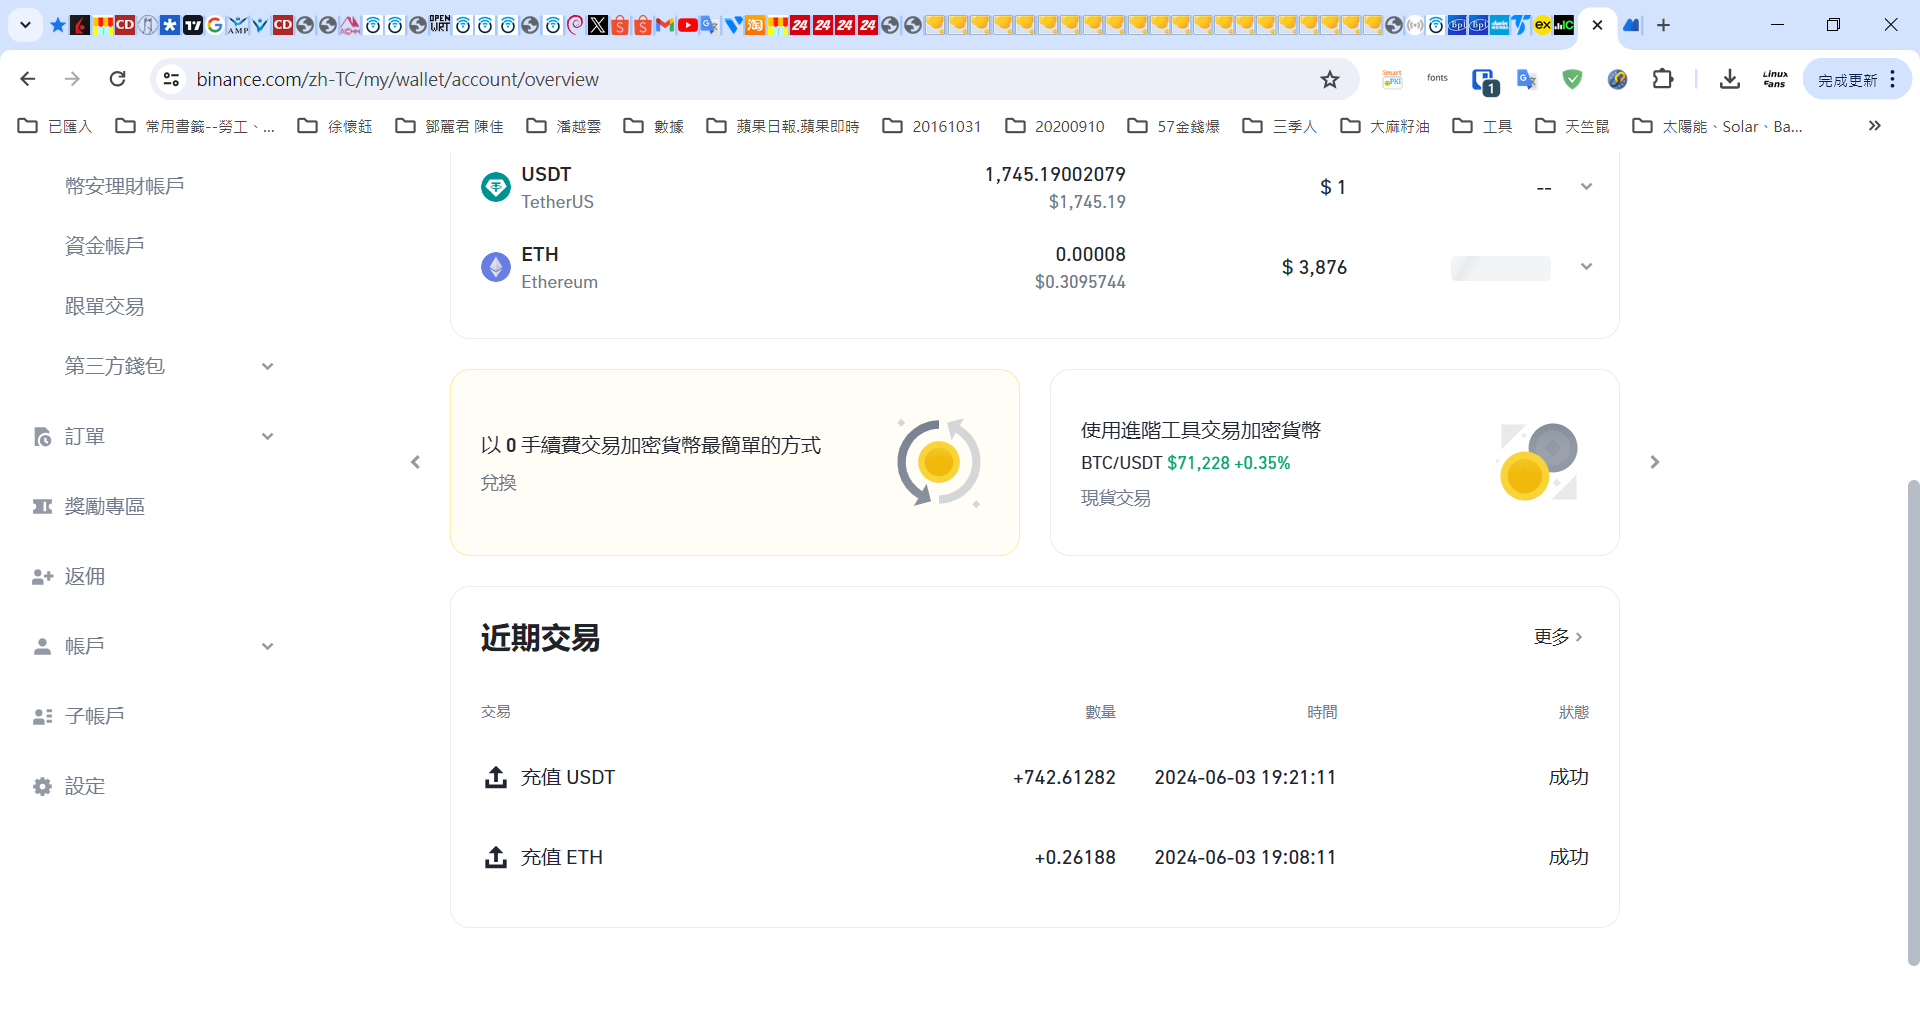The width and height of the screenshot is (1920, 1030).
Task: Open 更多 recent transactions link
Action: tap(1559, 637)
